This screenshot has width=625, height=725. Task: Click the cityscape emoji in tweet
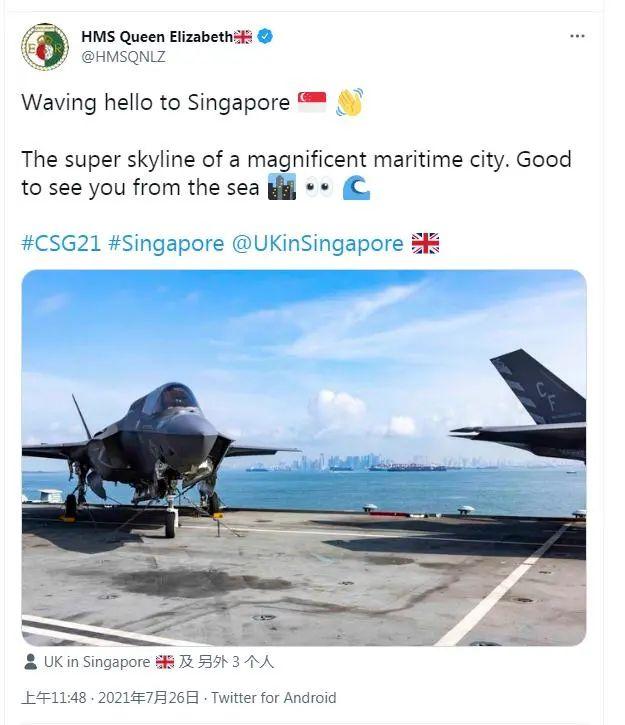click(x=282, y=187)
